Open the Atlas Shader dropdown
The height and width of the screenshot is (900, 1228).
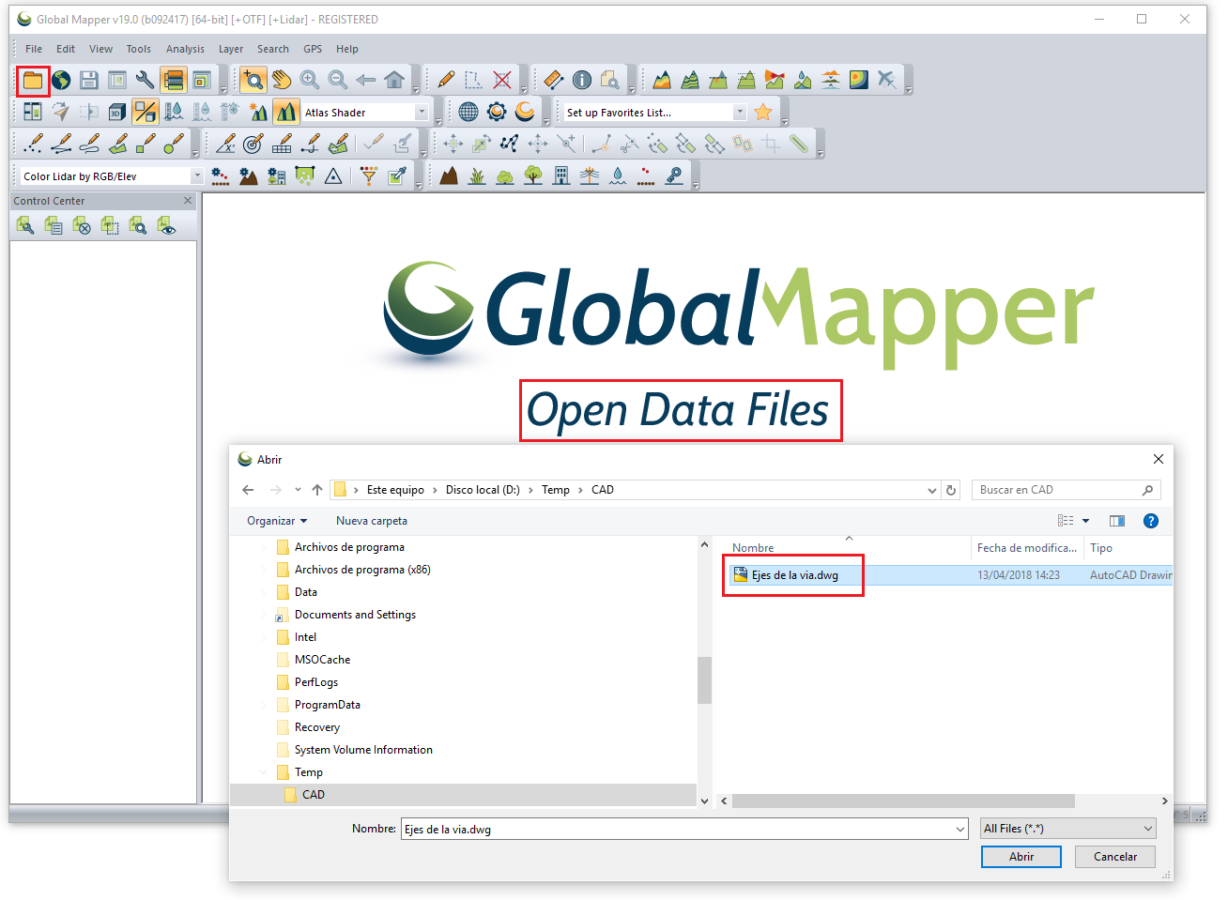(x=422, y=111)
